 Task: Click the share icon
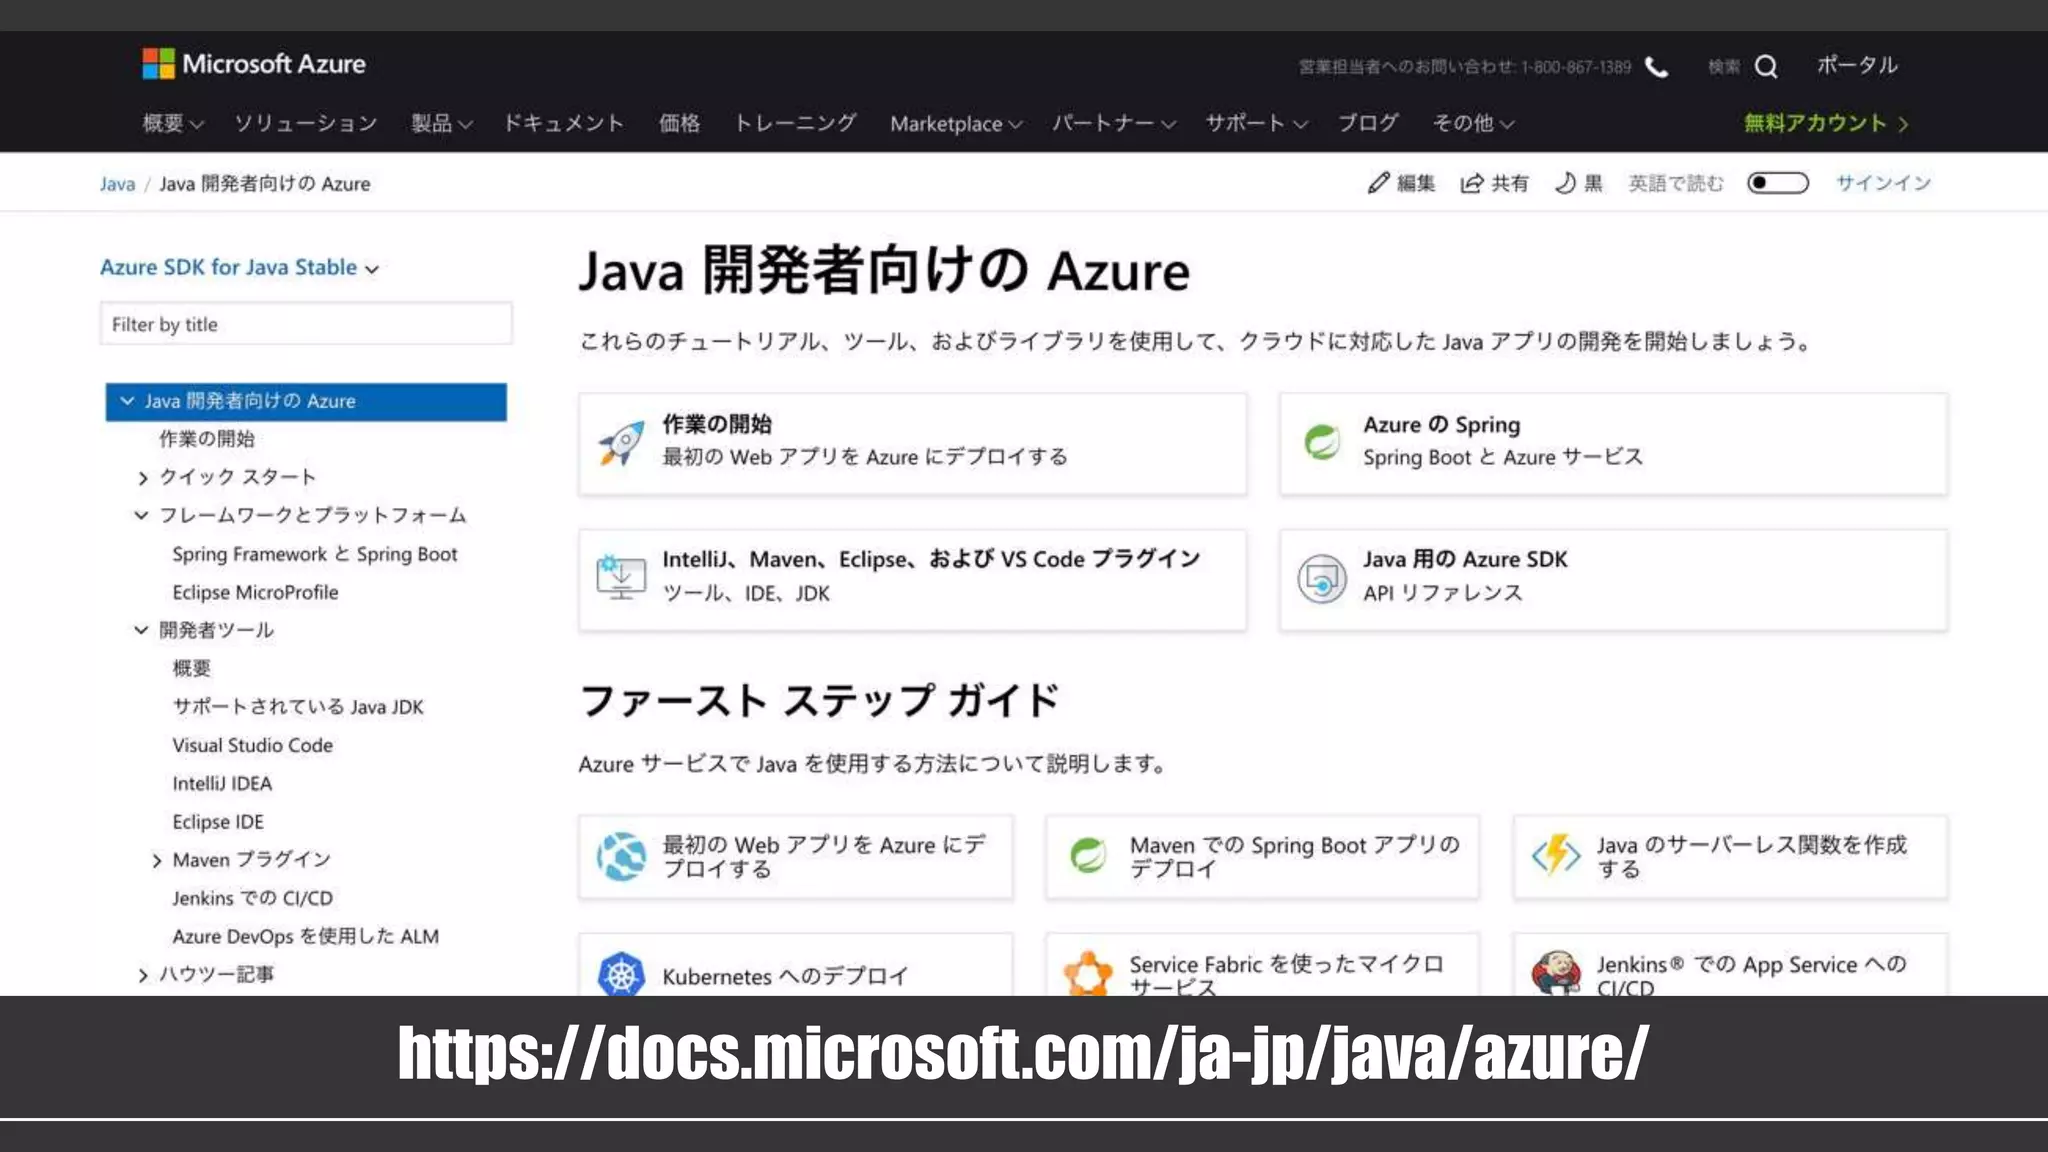tap(1471, 183)
